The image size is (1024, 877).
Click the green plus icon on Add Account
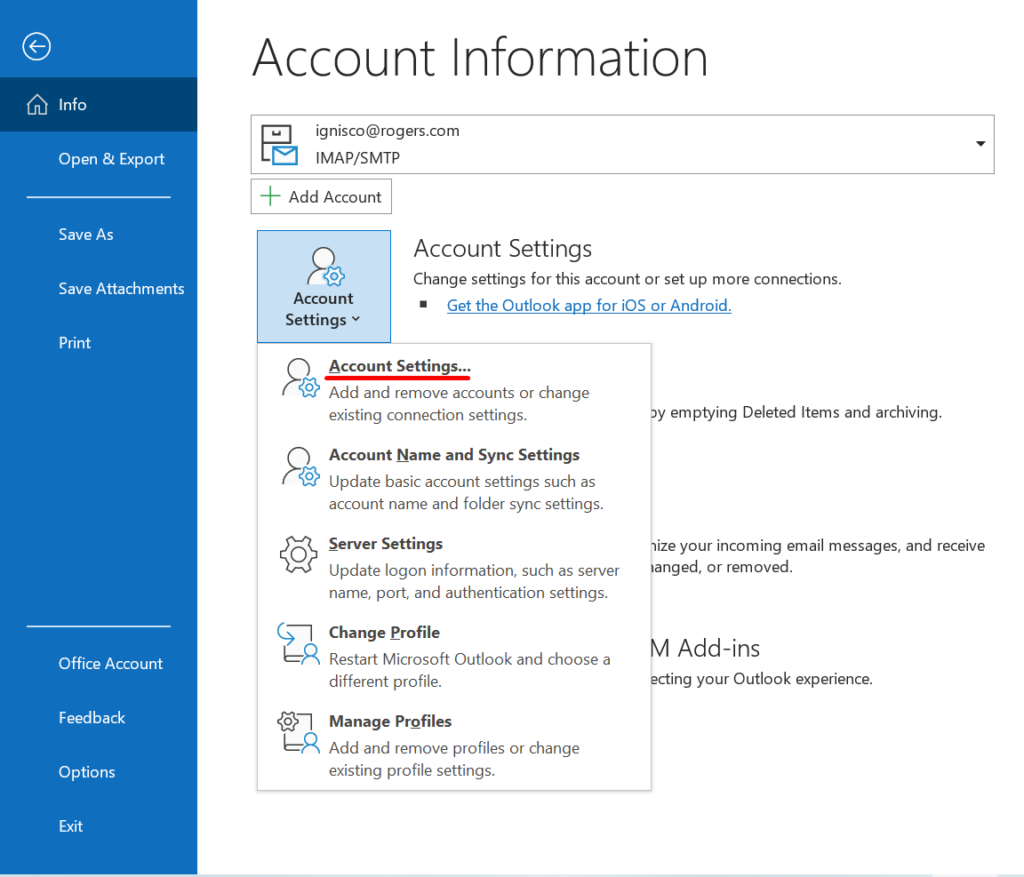270,196
